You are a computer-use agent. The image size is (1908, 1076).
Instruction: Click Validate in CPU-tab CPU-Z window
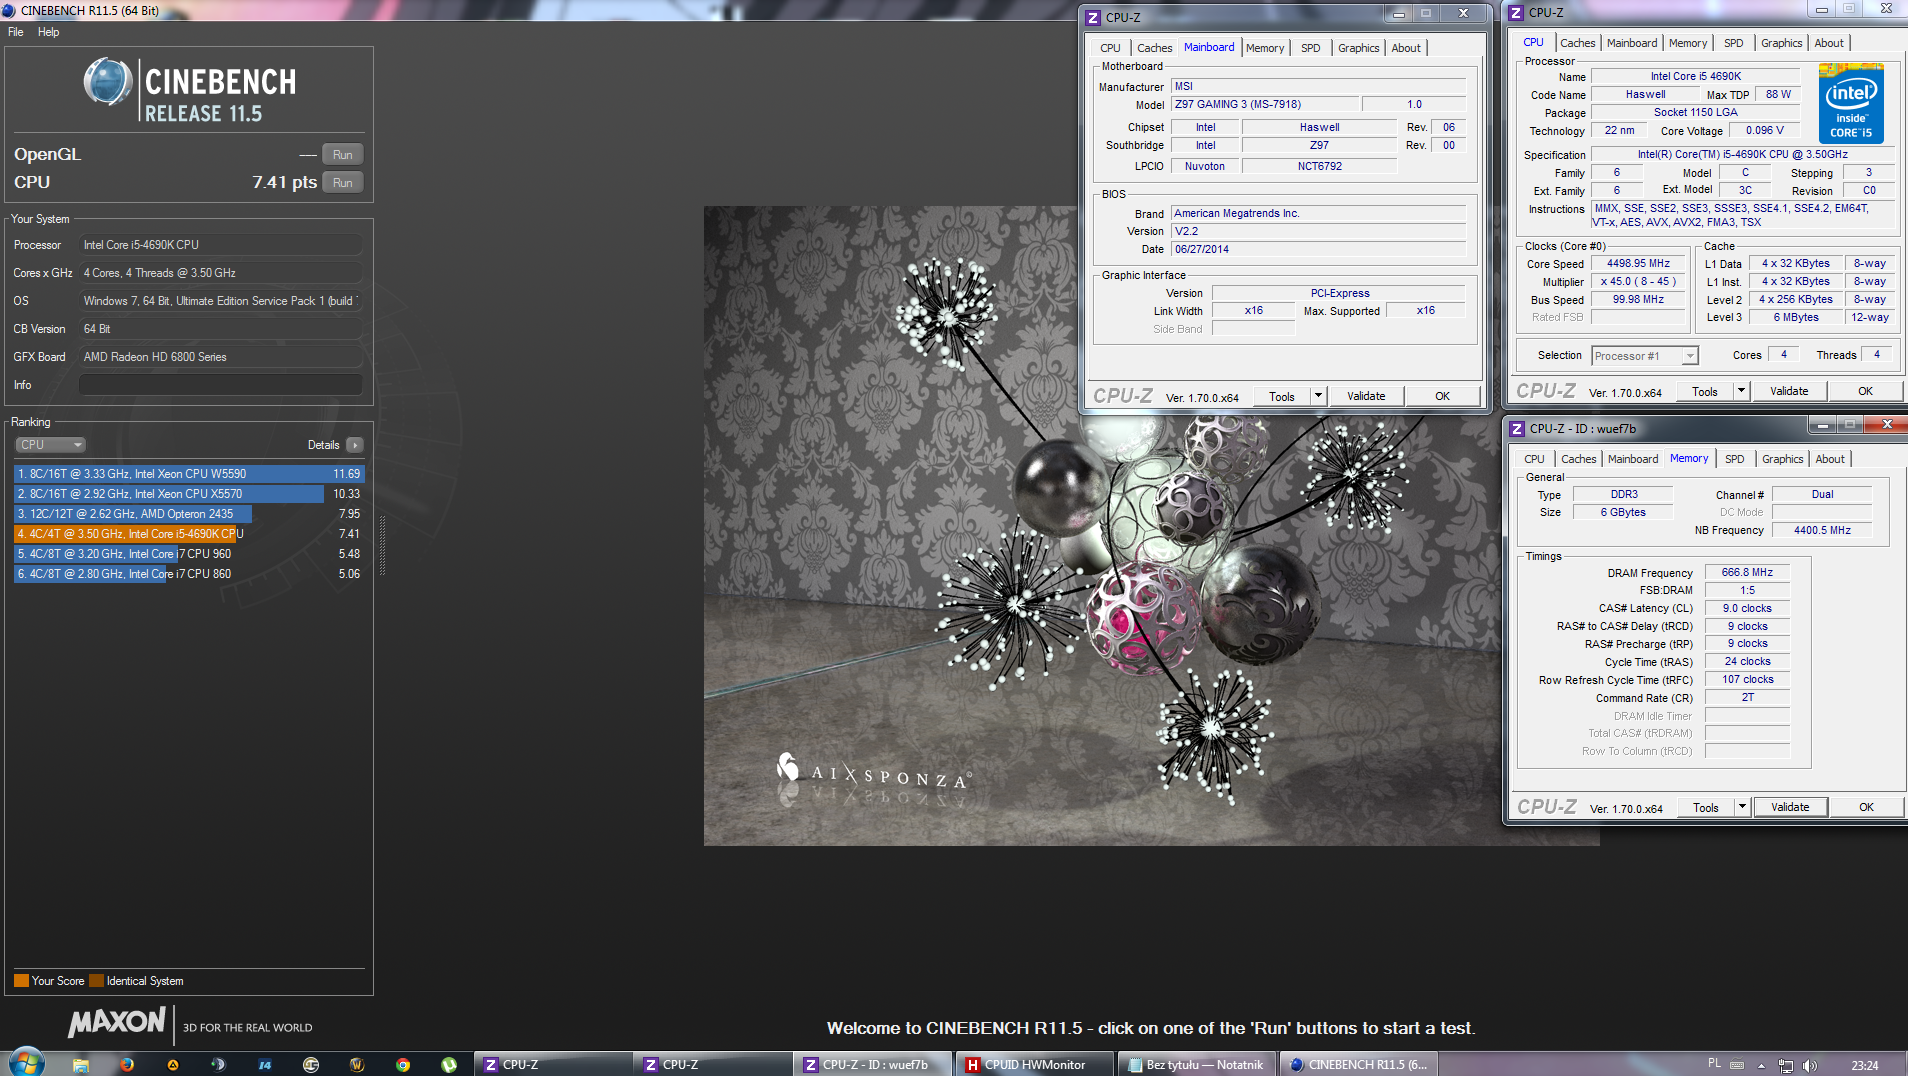(1789, 392)
